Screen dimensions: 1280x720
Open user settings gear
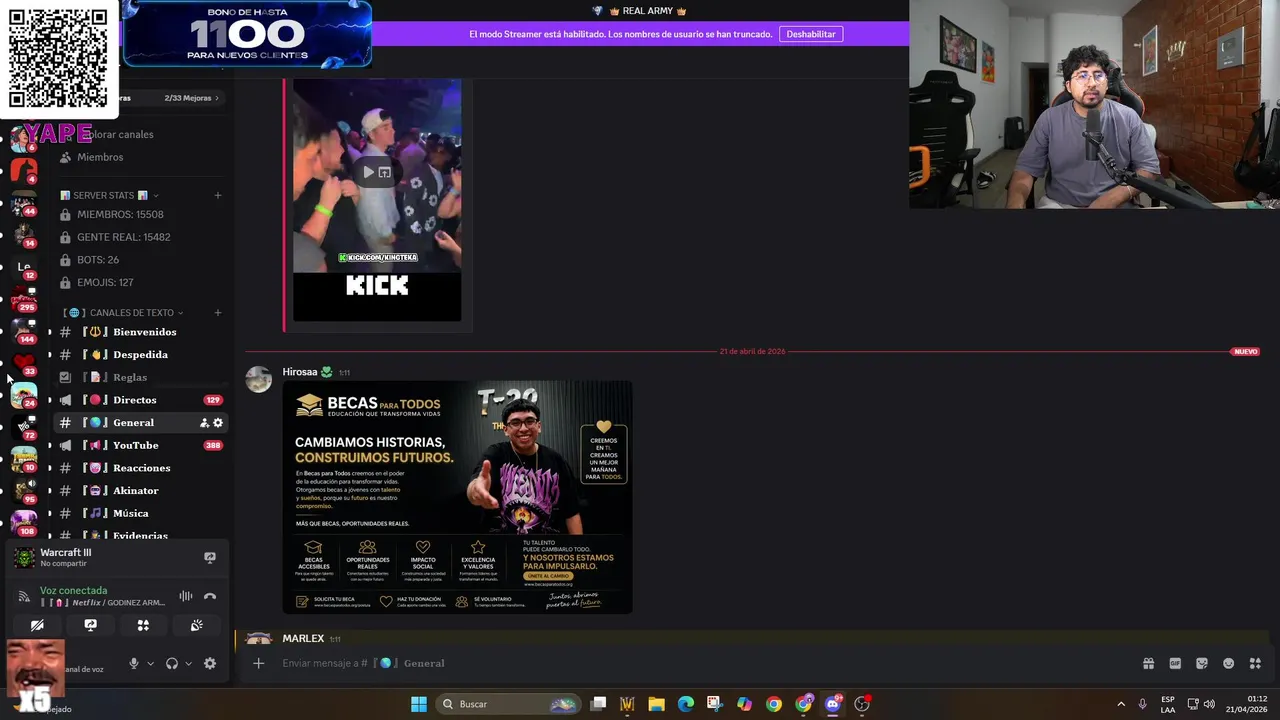click(210, 663)
